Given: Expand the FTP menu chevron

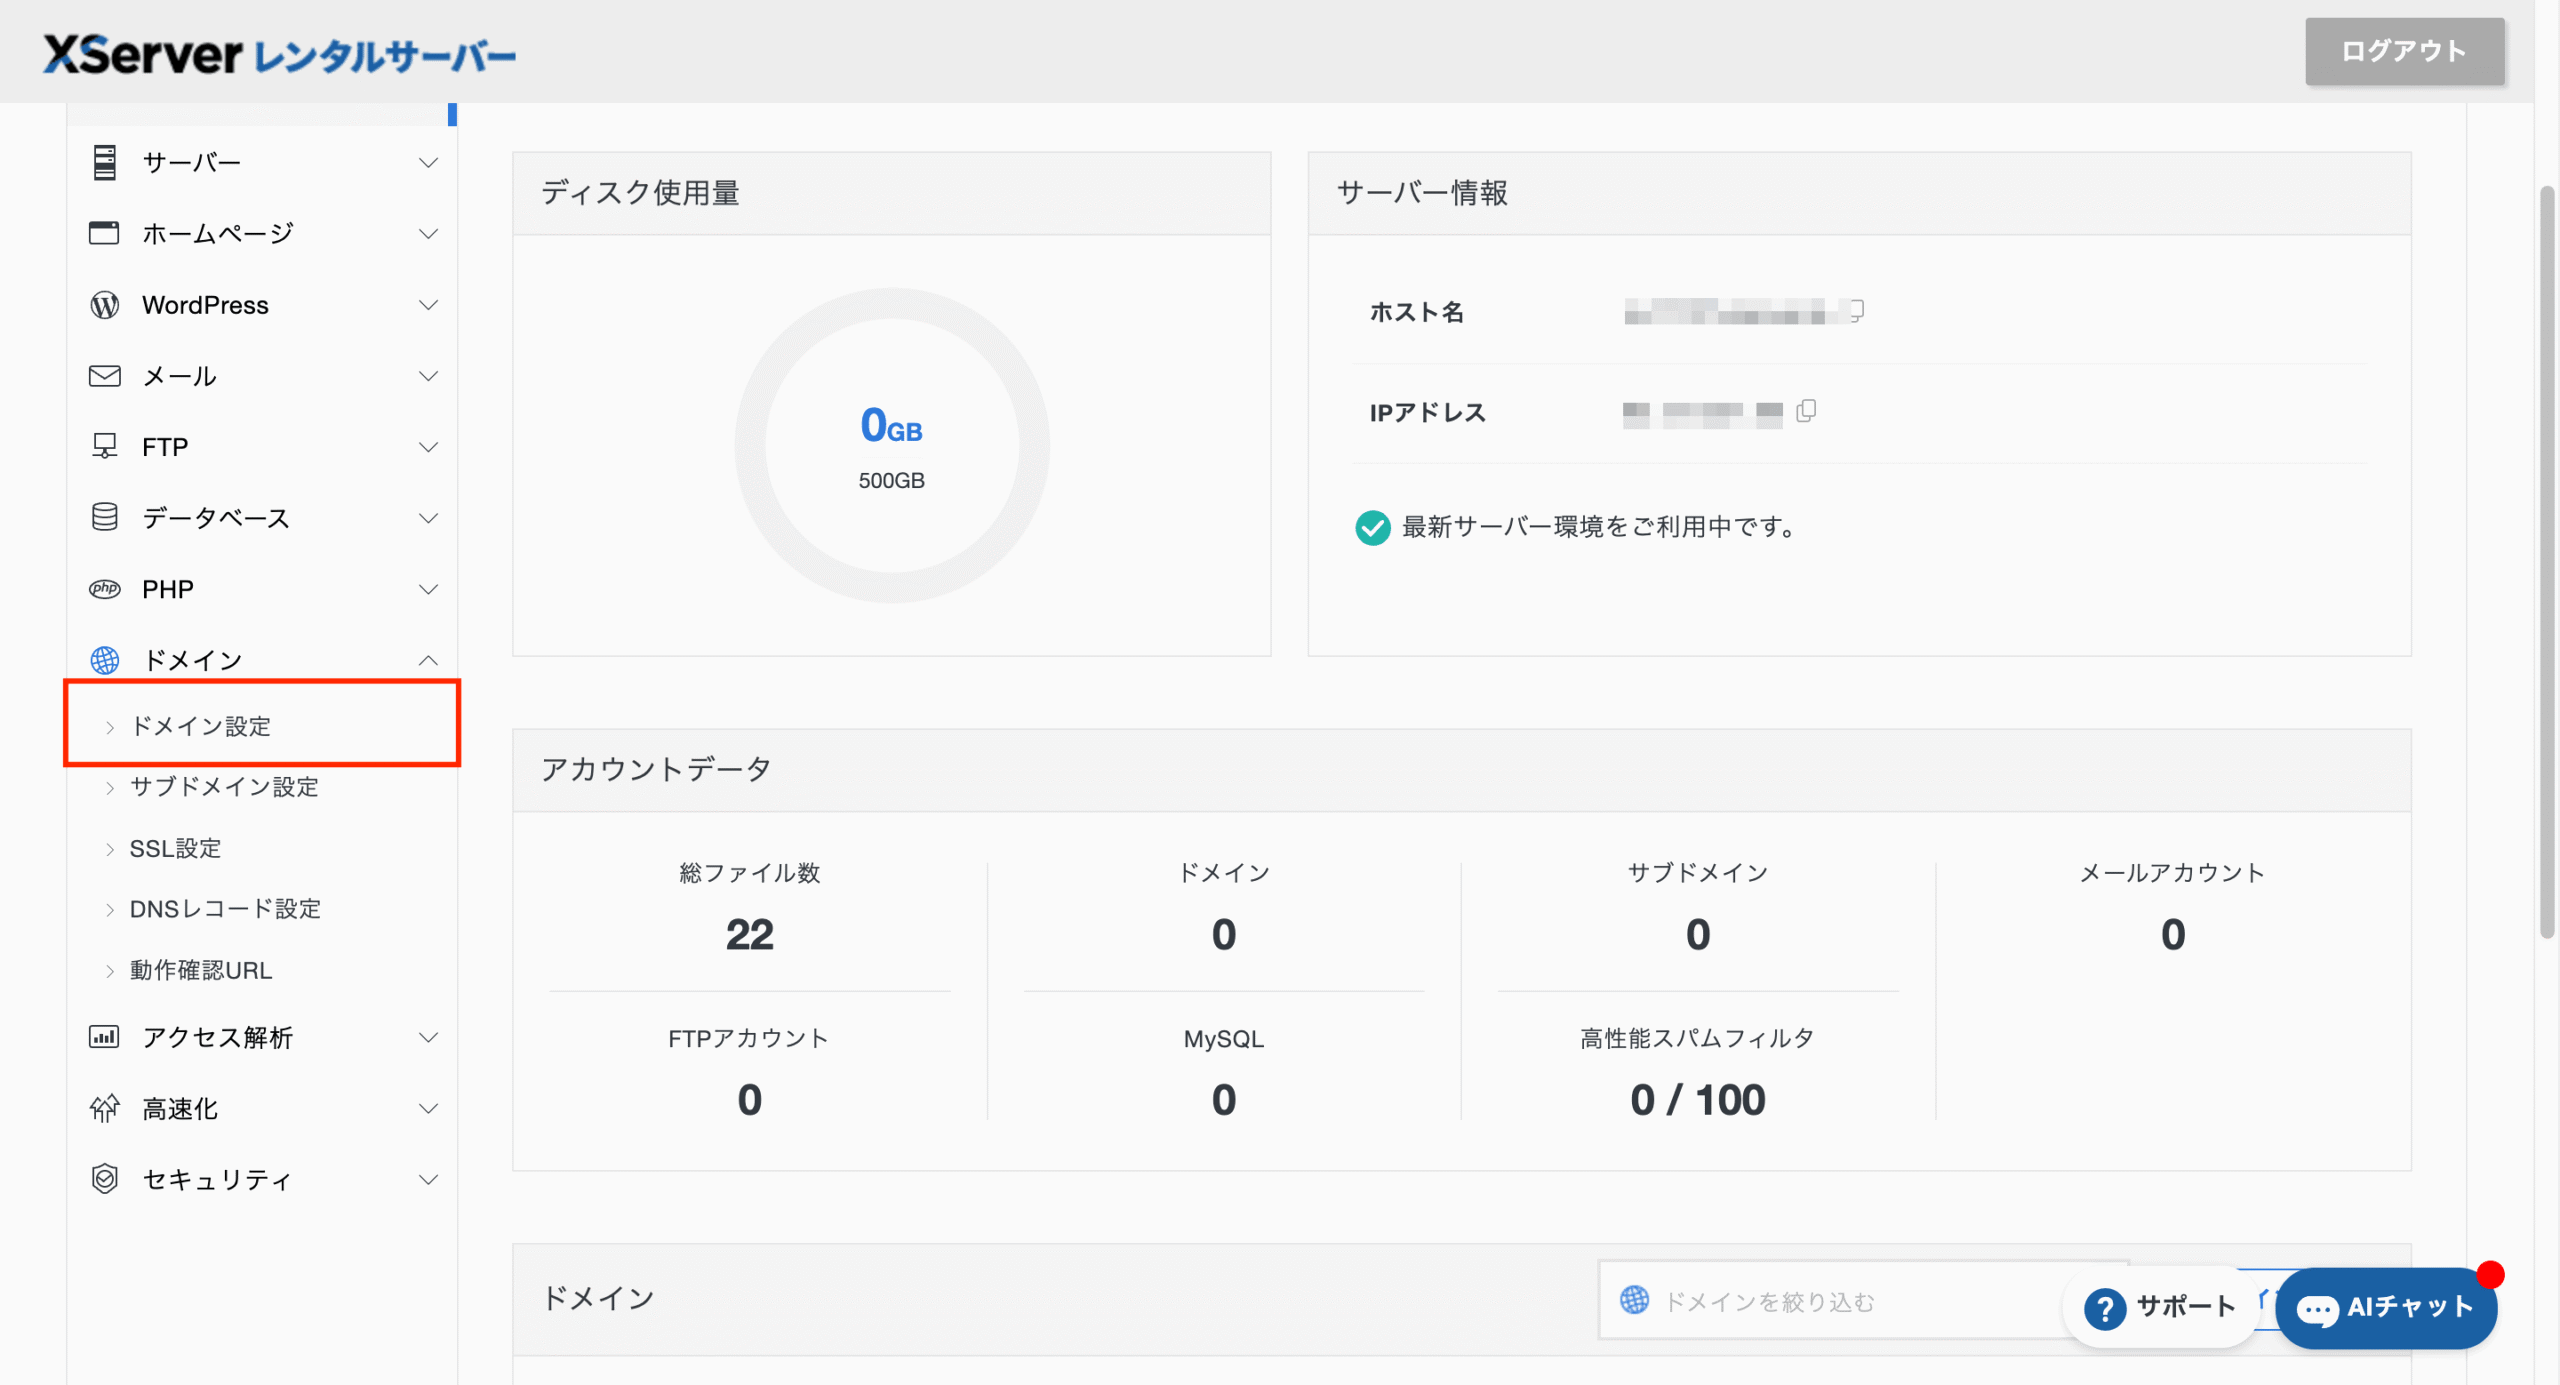Looking at the screenshot, I should [428, 446].
